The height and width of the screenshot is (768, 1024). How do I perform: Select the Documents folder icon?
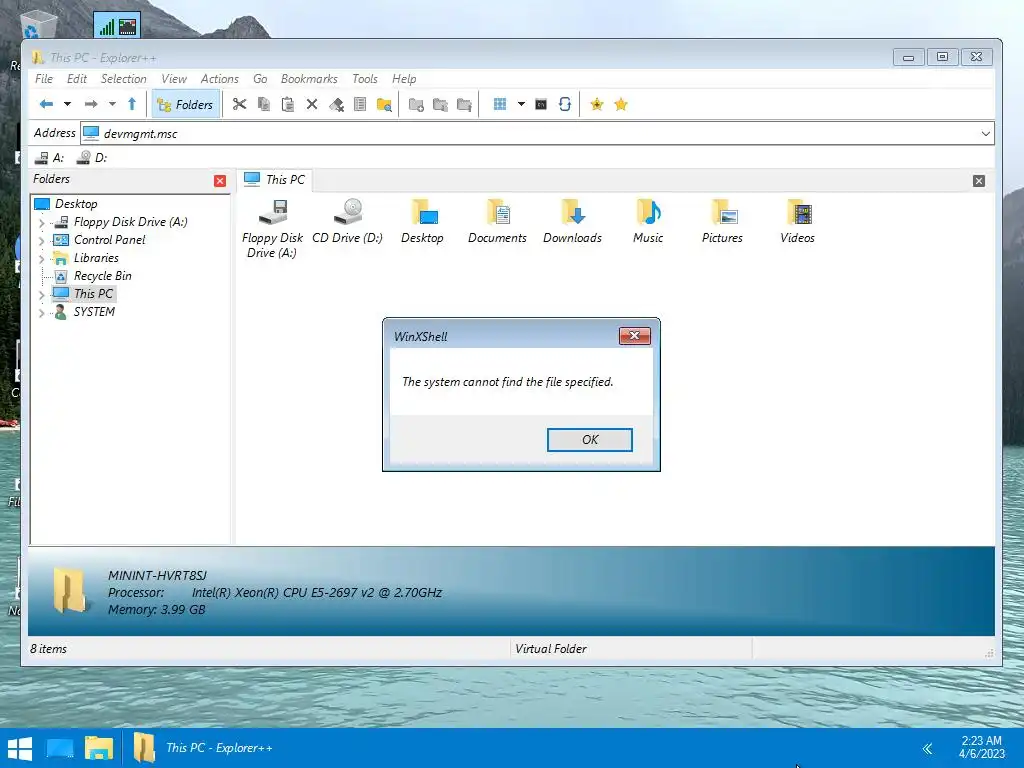[x=497, y=221]
